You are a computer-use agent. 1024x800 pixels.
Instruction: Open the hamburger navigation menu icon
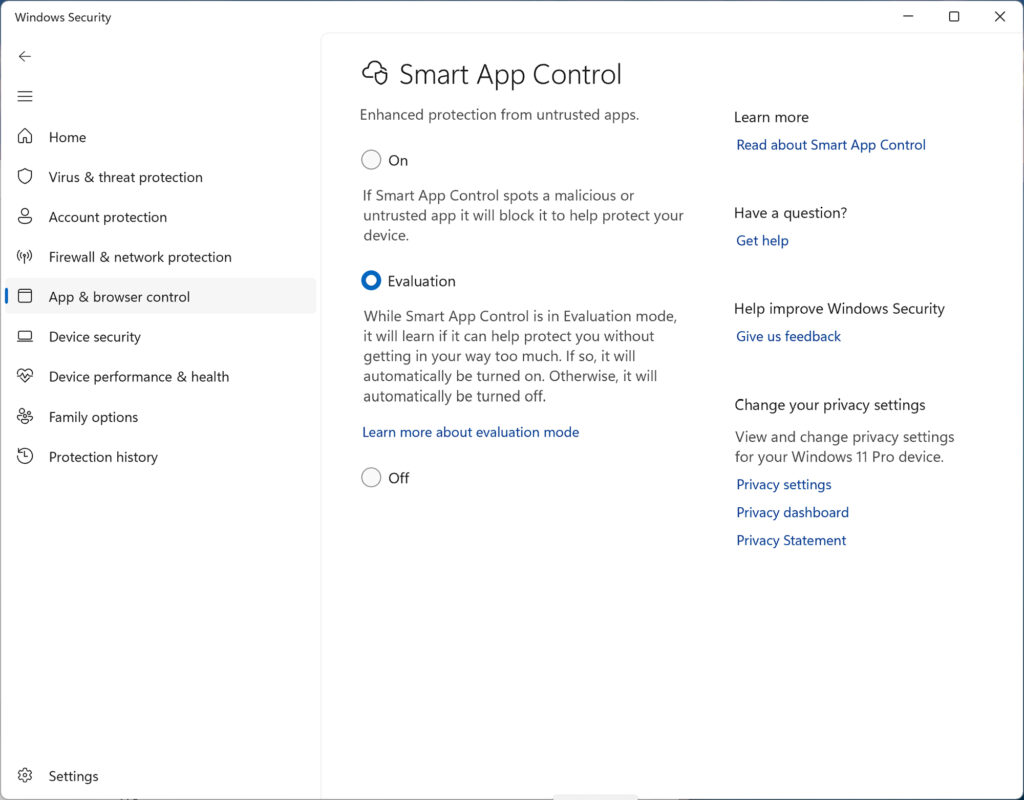(25, 97)
